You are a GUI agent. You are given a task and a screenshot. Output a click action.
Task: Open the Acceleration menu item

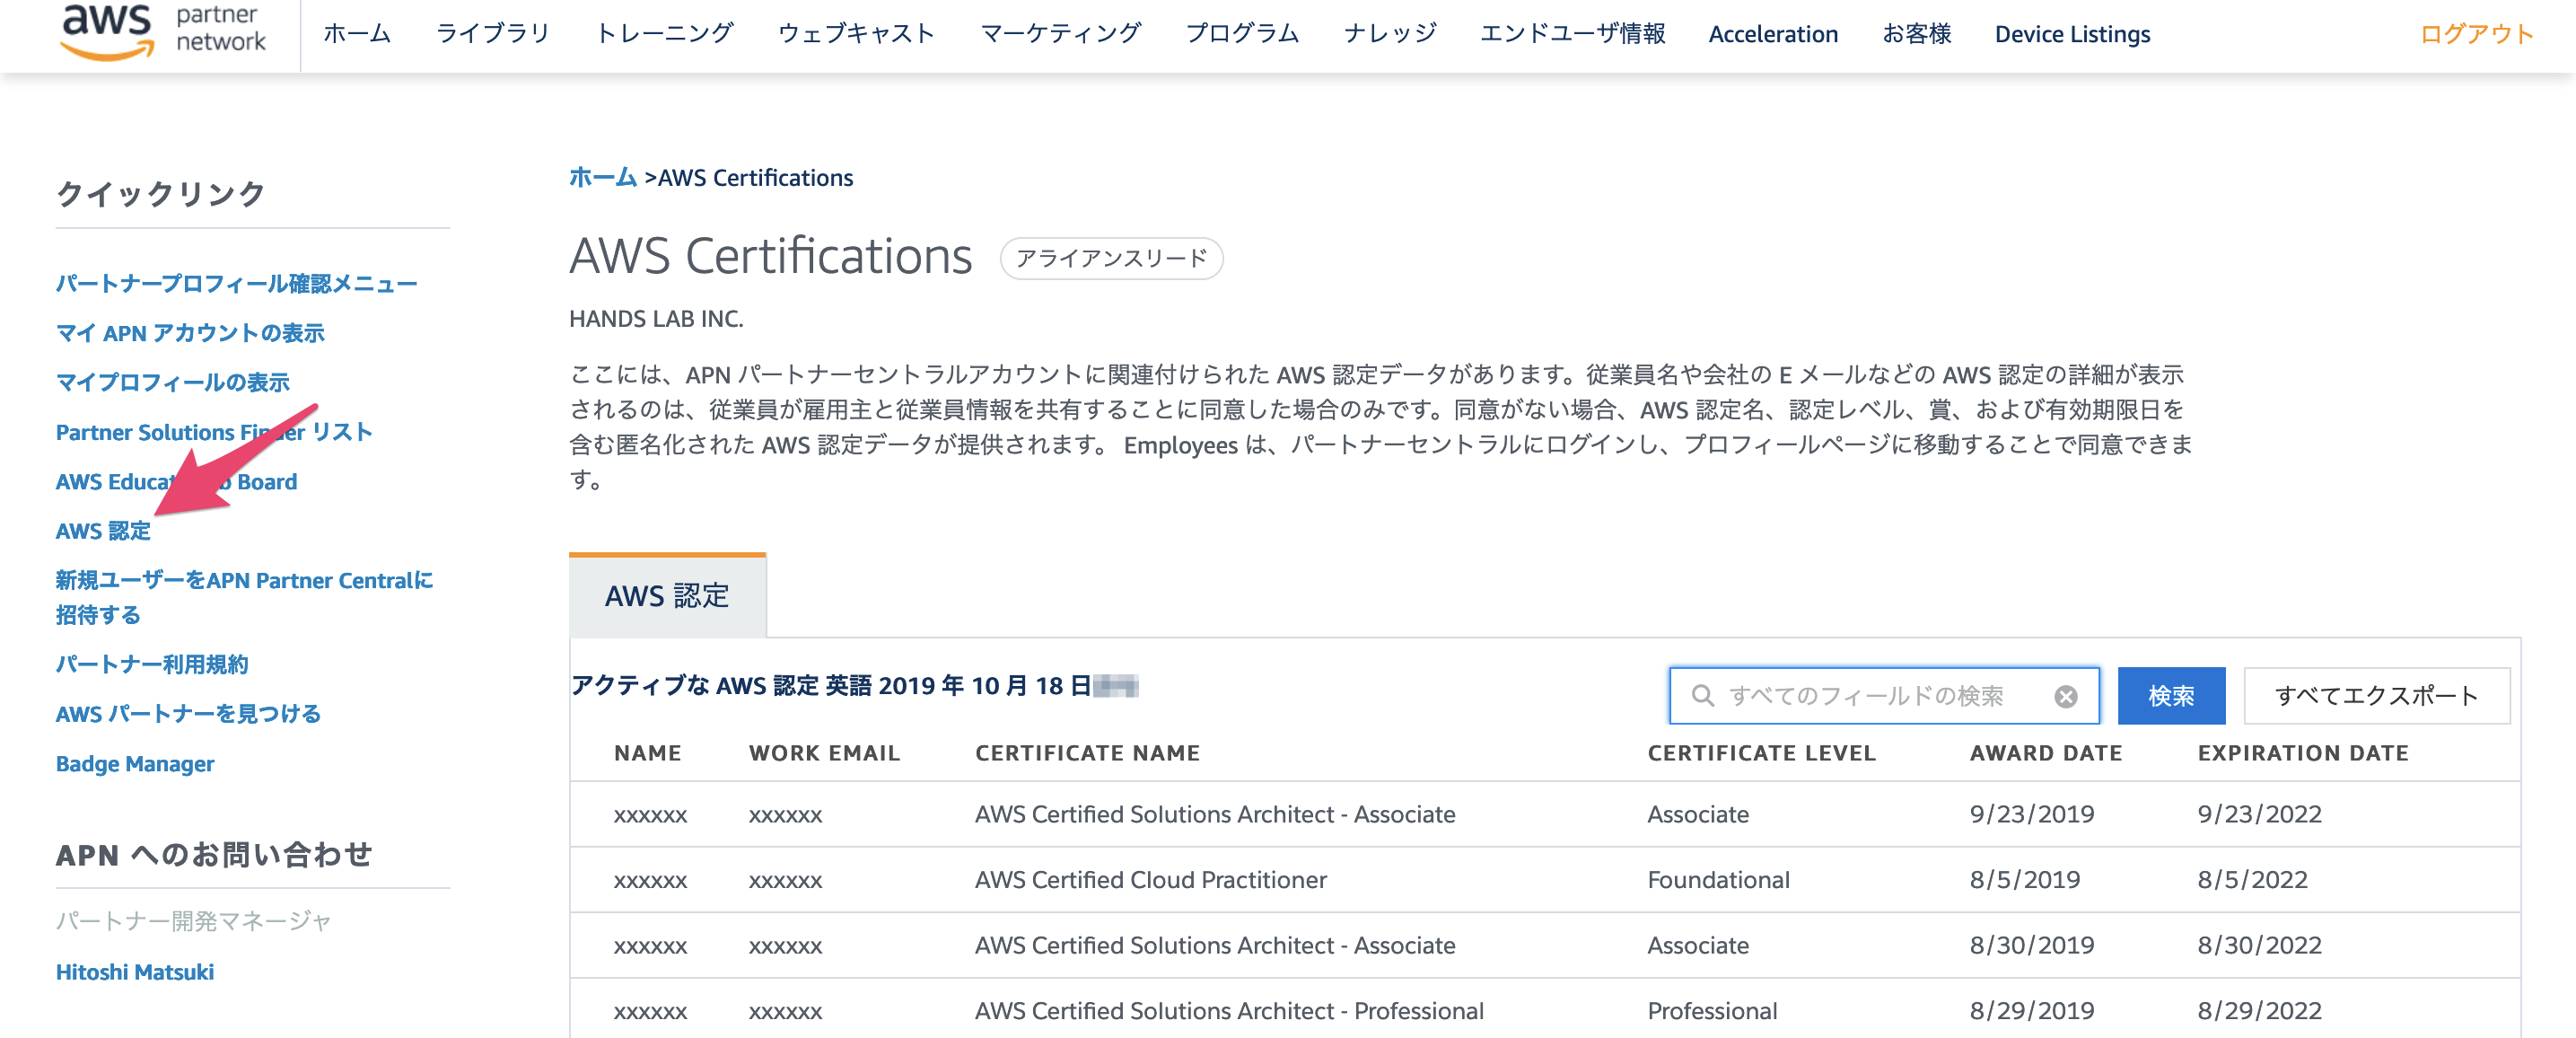[1772, 34]
